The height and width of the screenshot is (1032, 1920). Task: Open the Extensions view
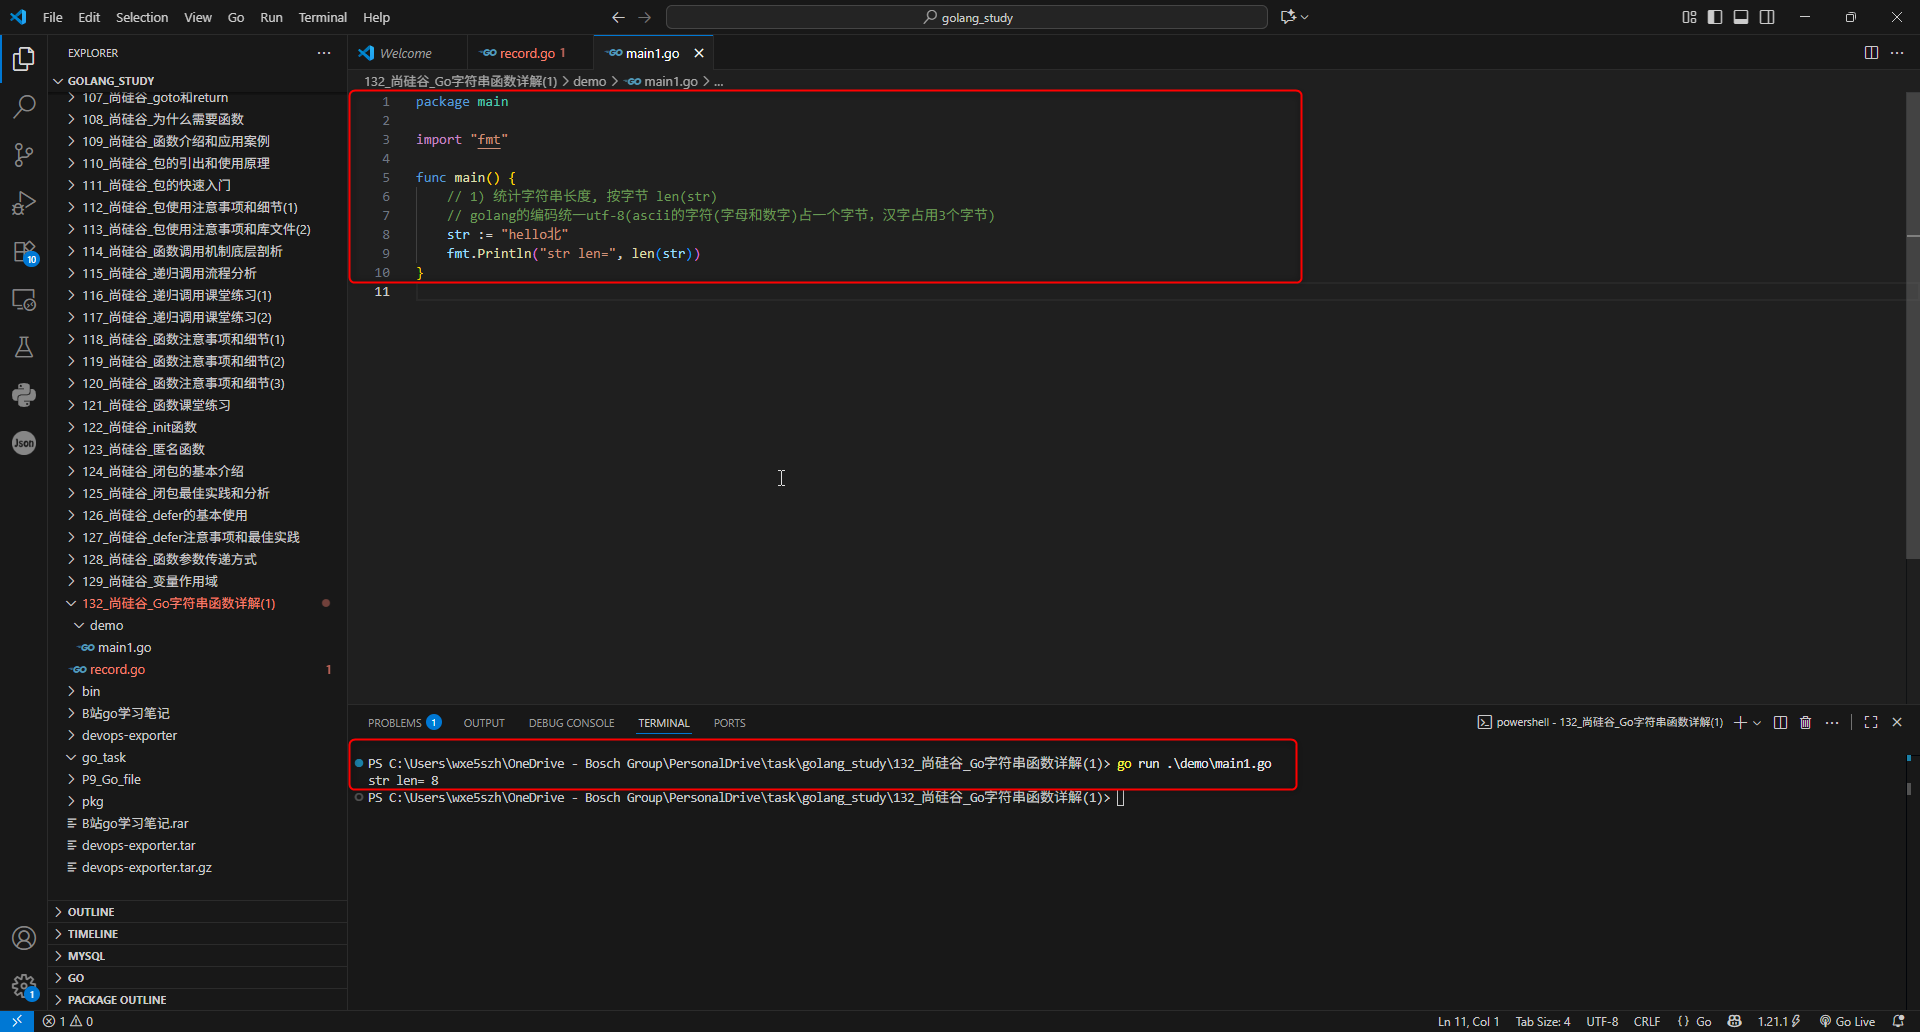24,251
